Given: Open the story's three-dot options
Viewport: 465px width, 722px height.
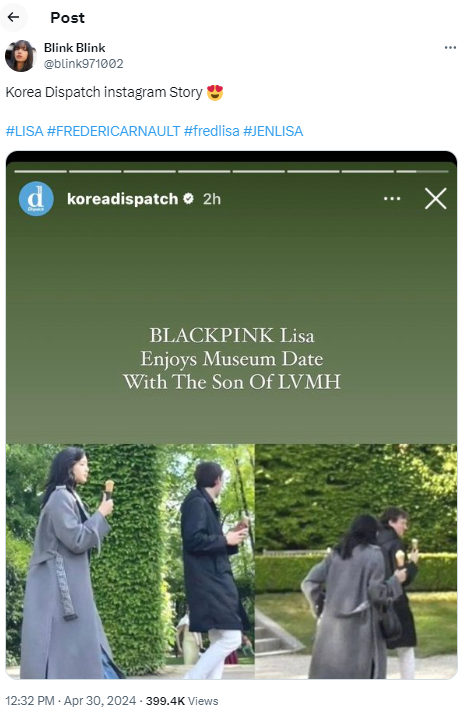Looking at the screenshot, I should click(x=392, y=199).
